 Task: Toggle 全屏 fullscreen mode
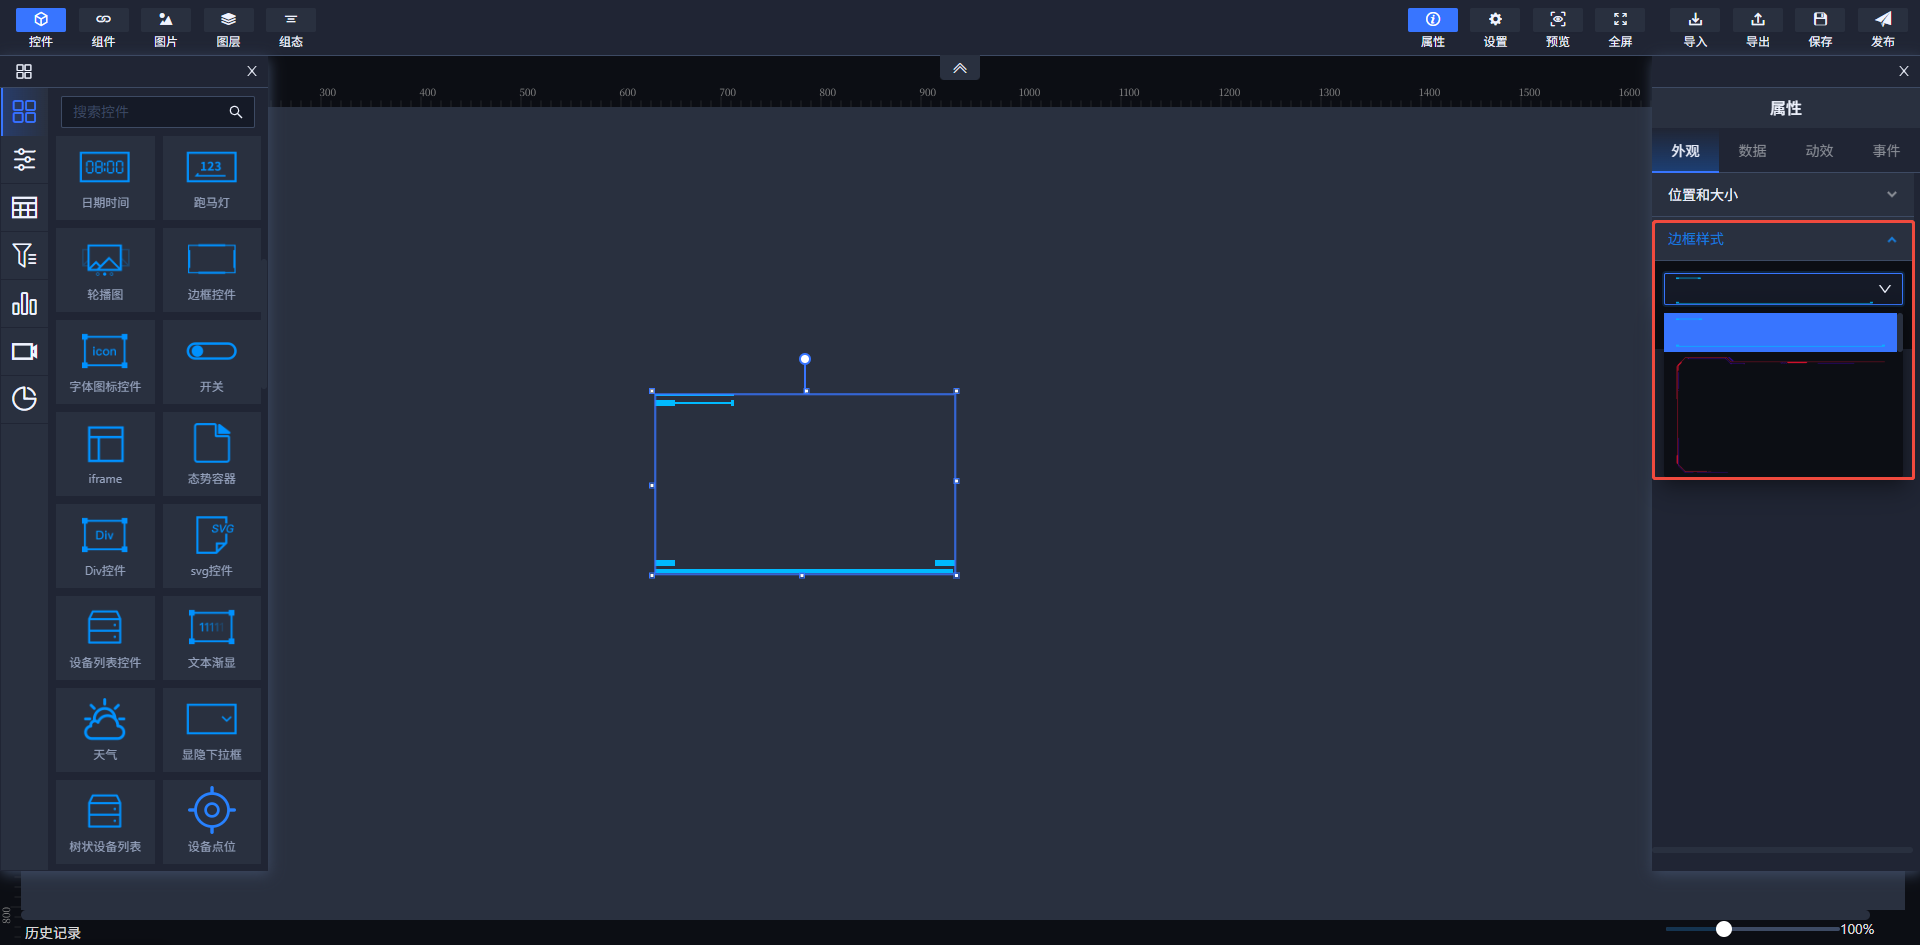(x=1620, y=28)
